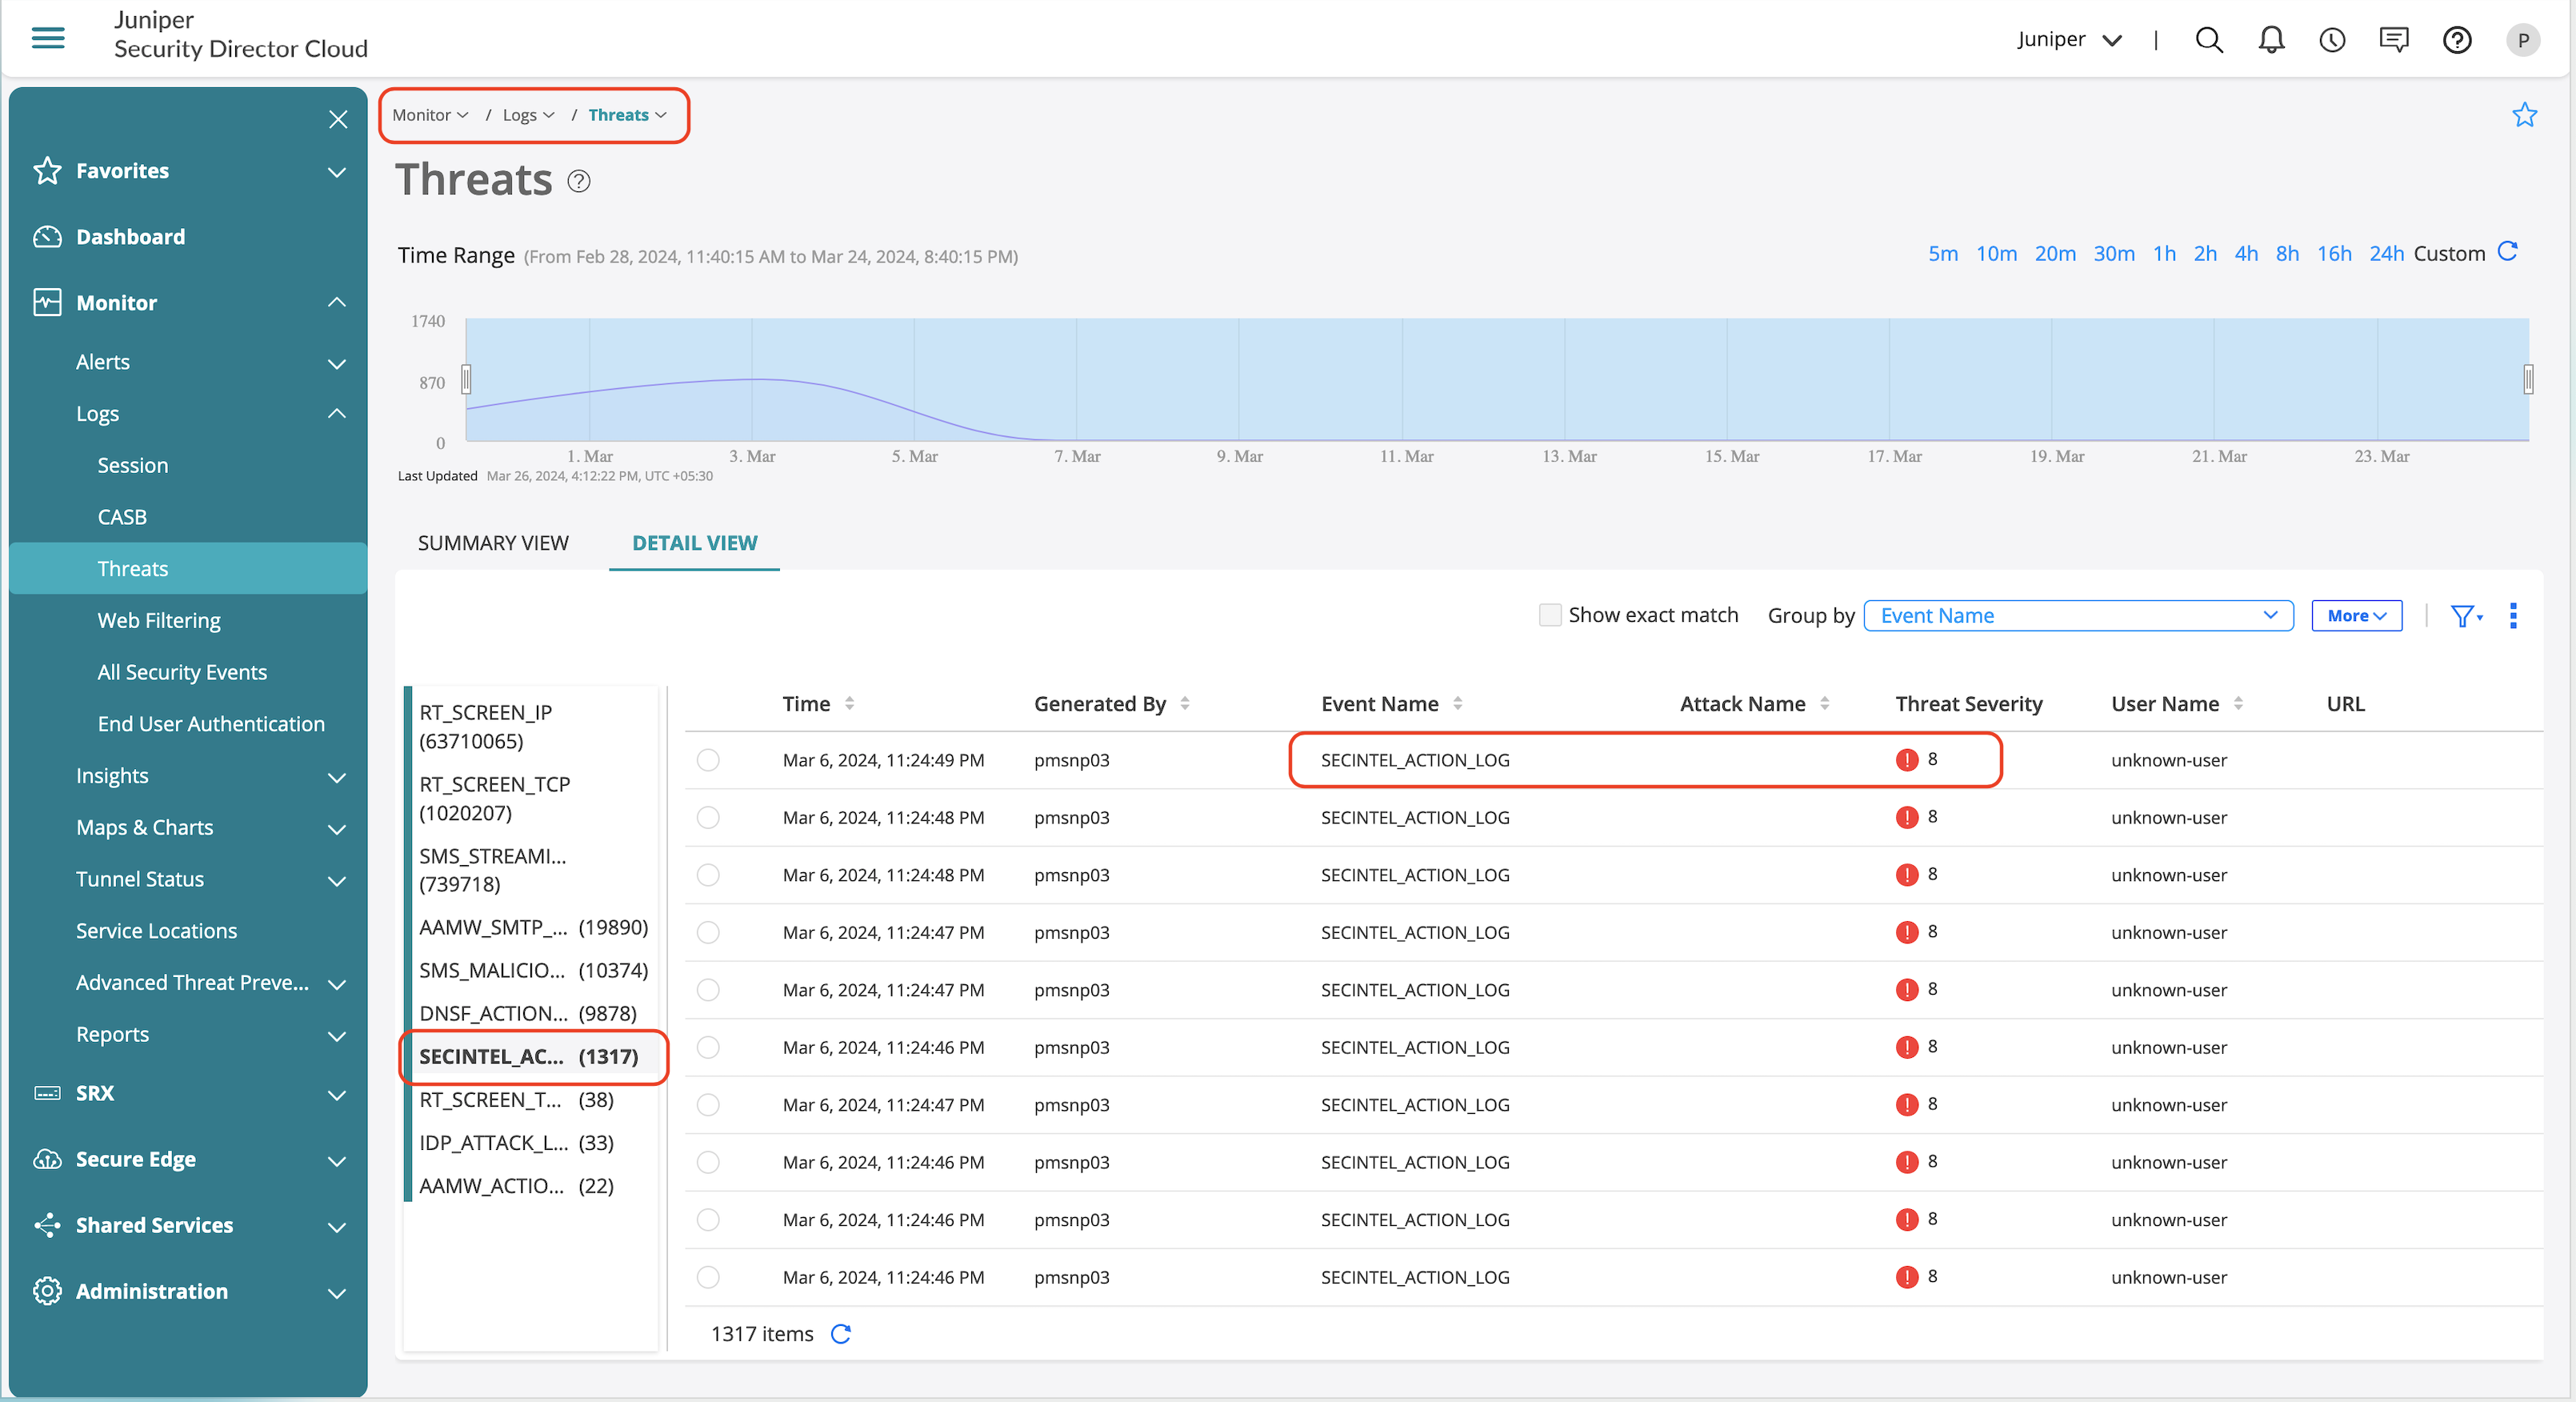Open the hamburger navigation menu
The width and height of the screenshot is (2576, 1402).
point(48,38)
